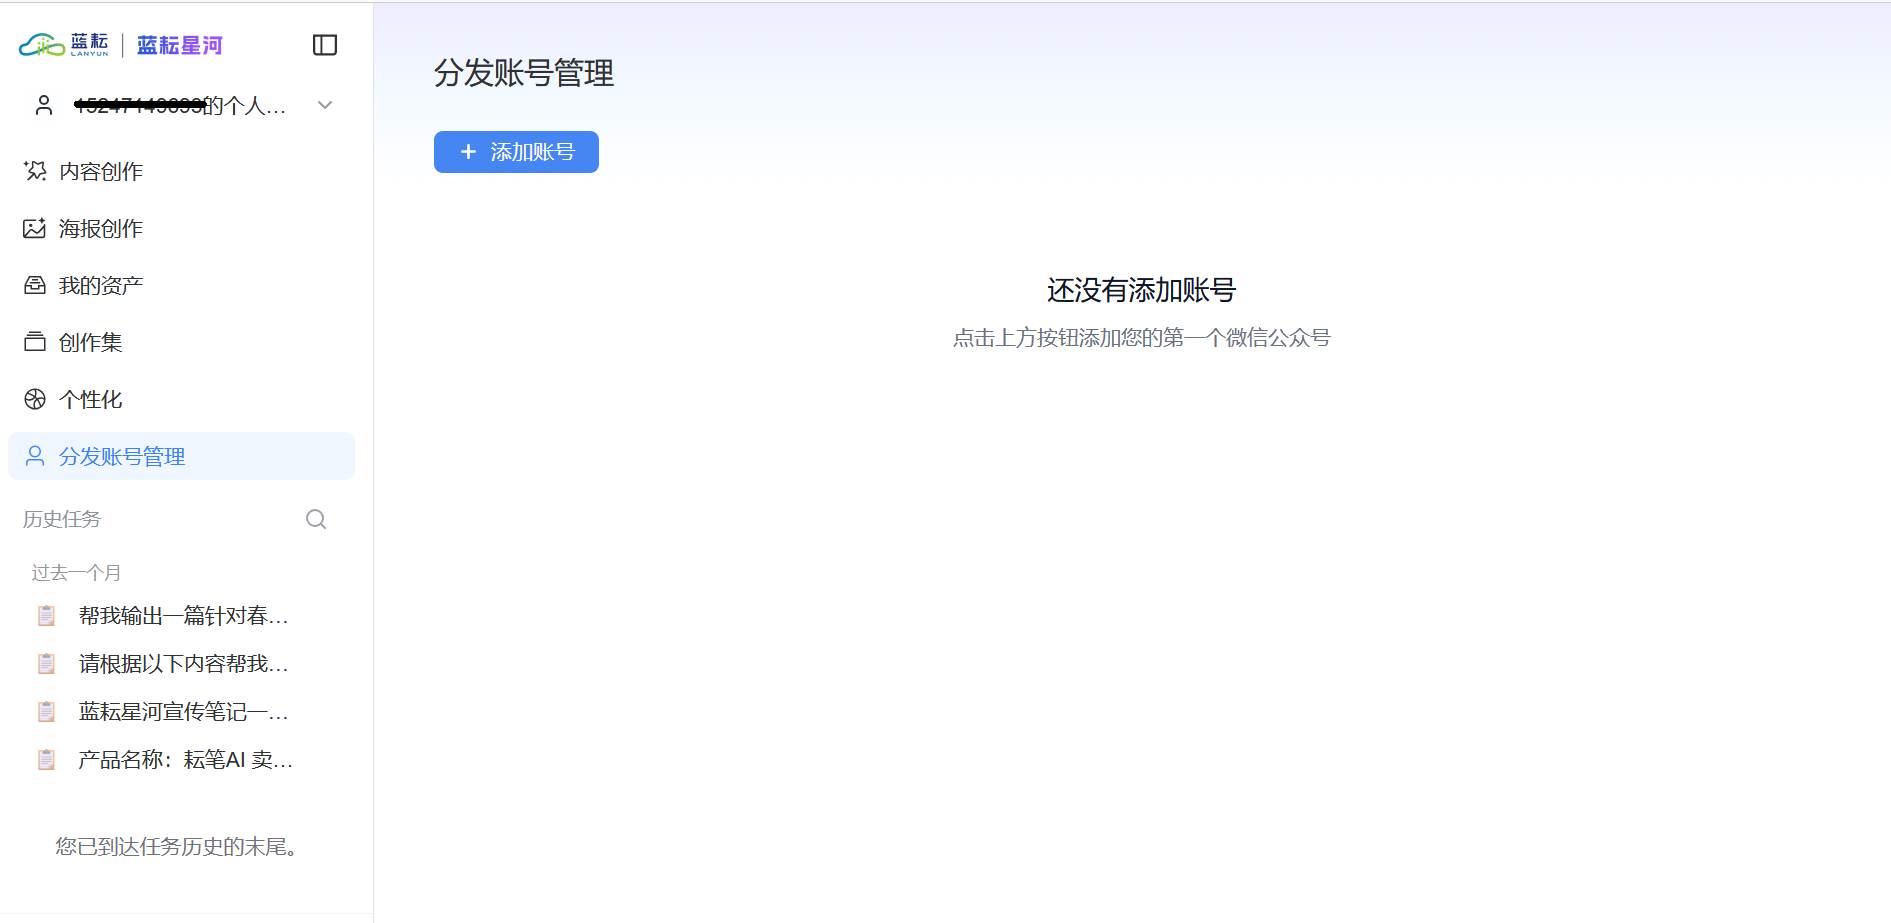Click the plus icon on 添加账号
1891x923 pixels.
(x=468, y=152)
